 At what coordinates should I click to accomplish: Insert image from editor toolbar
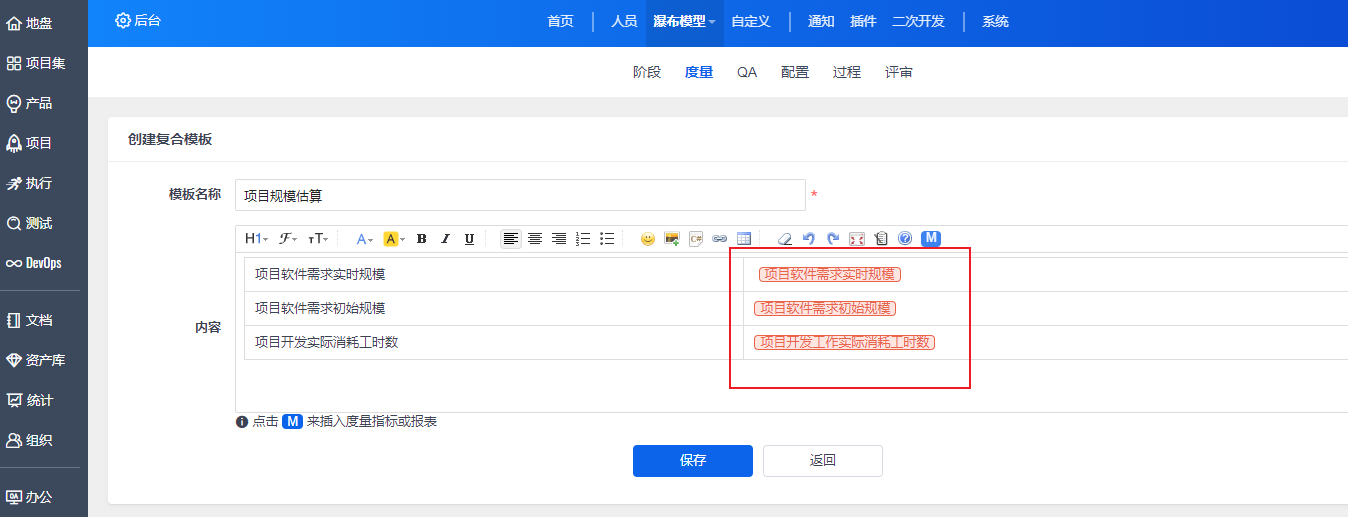point(672,239)
